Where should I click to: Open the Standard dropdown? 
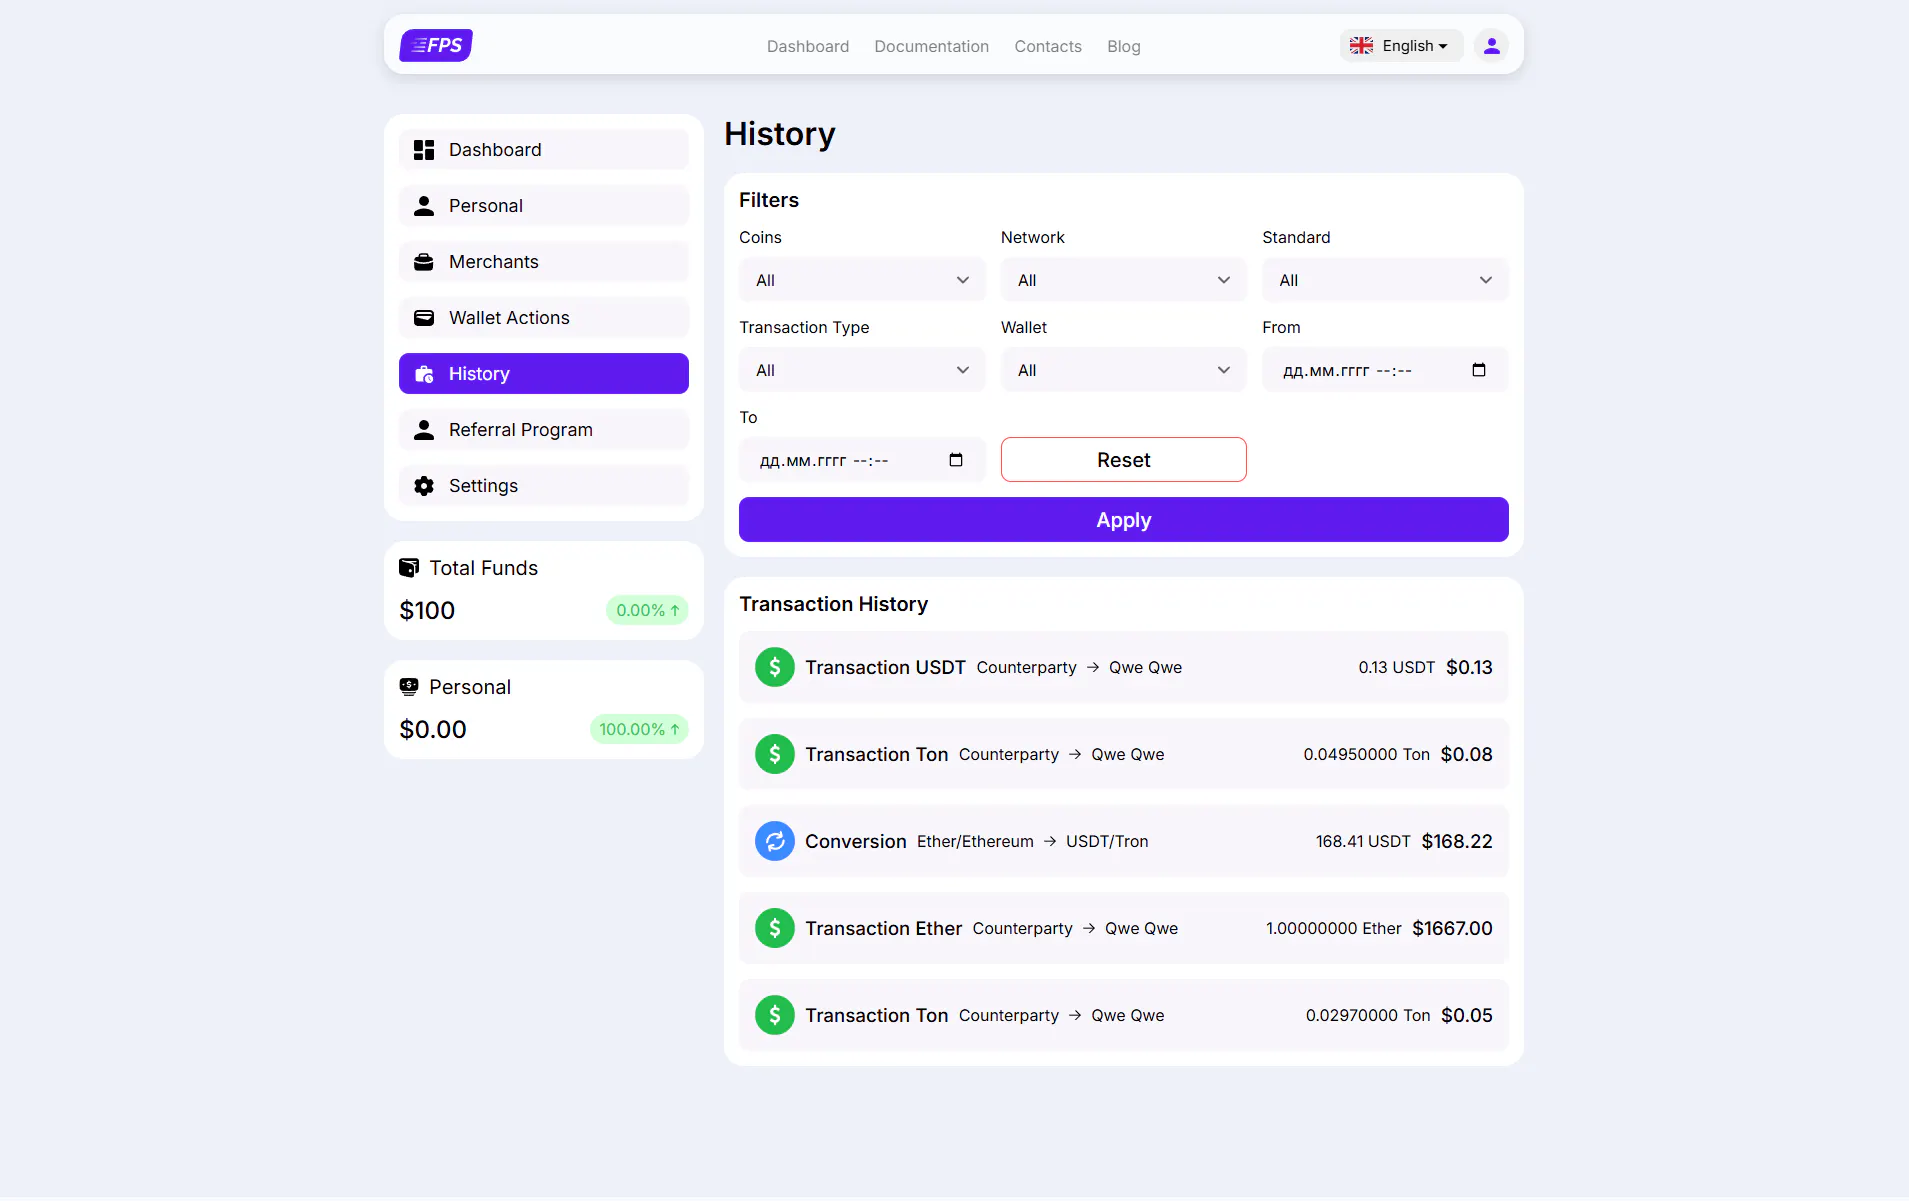pyautogui.click(x=1385, y=280)
